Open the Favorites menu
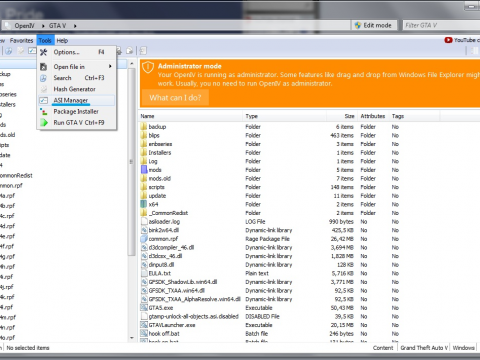This screenshot has width=480, height=360. coord(21,40)
